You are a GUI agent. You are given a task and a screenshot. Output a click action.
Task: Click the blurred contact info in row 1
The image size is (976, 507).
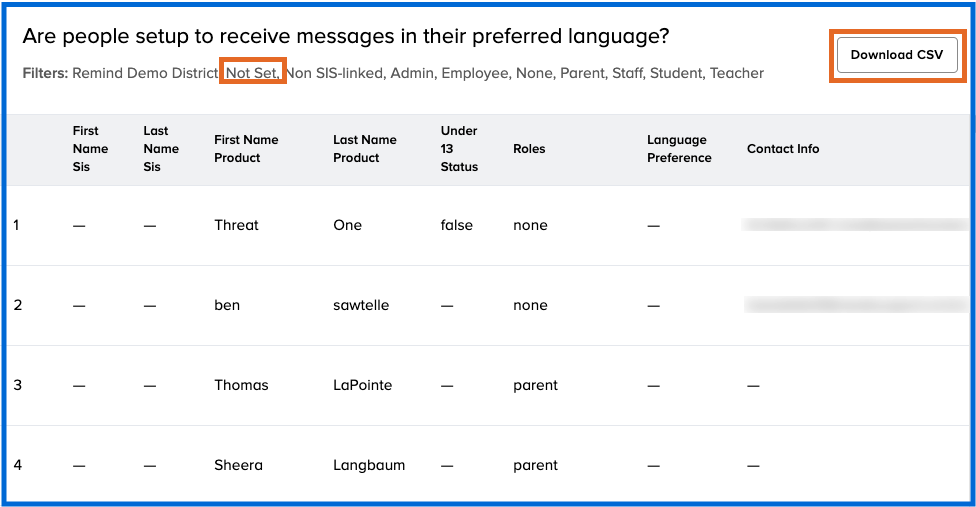click(x=855, y=225)
